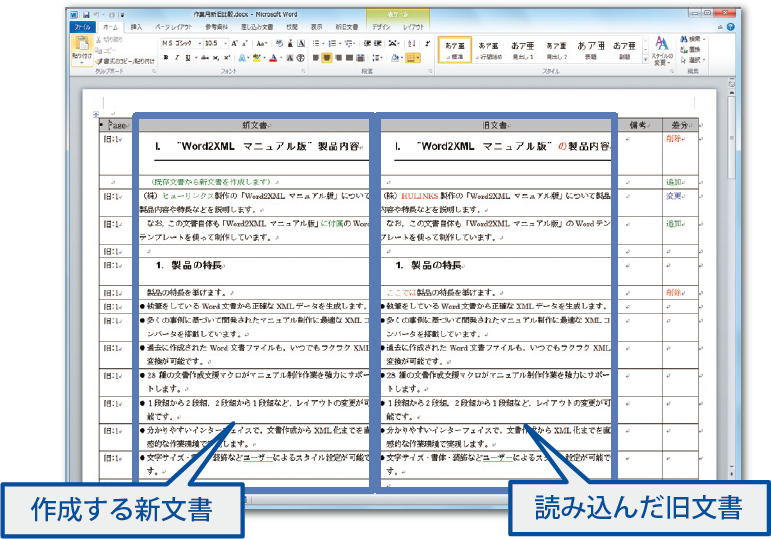This screenshot has height=539, width=771.
Task: Select the center alignment icon
Action: pos(326,58)
